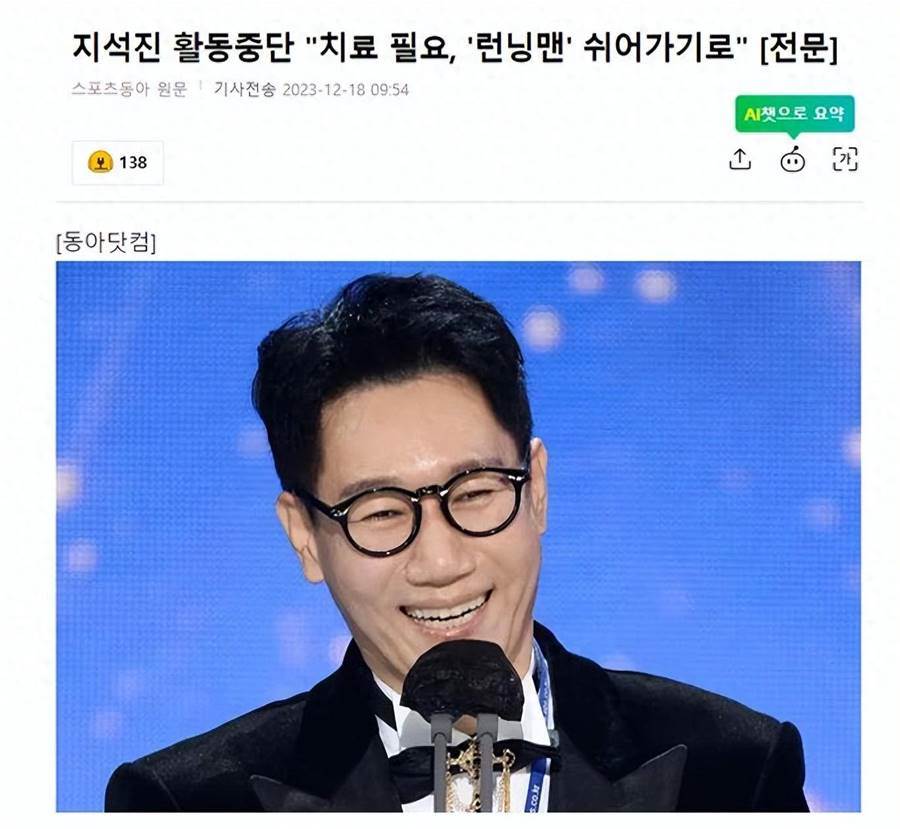The image size is (900, 829).
Task: Click the date 2023-12-18 09:54
Action: click(346, 90)
